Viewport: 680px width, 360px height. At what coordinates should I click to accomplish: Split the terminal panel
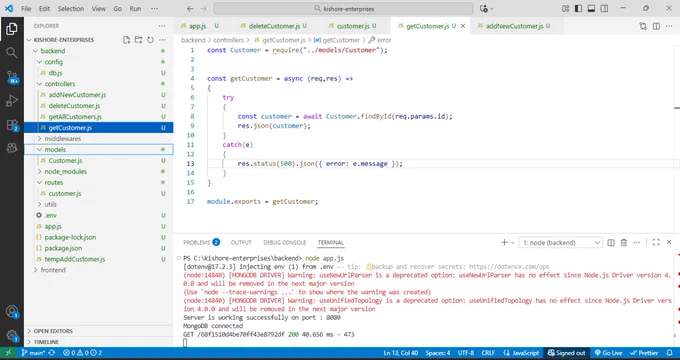click(x=611, y=242)
